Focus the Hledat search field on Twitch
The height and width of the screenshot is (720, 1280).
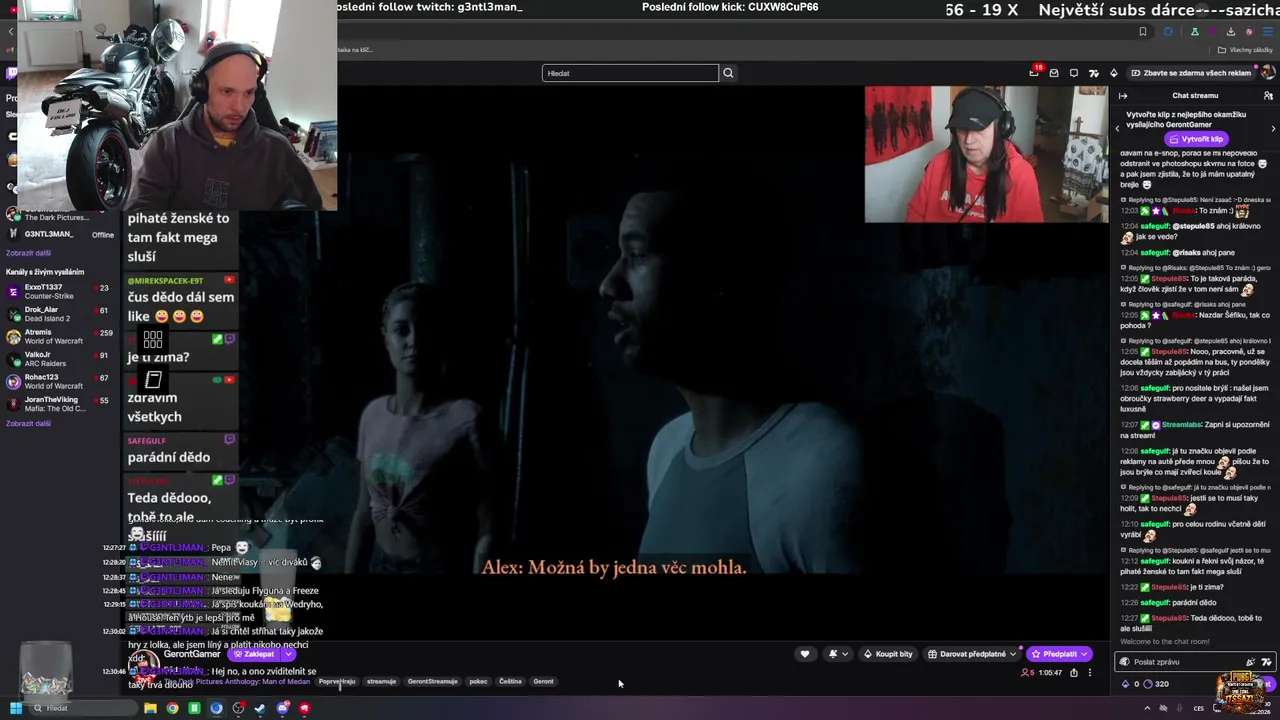(630, 73)
